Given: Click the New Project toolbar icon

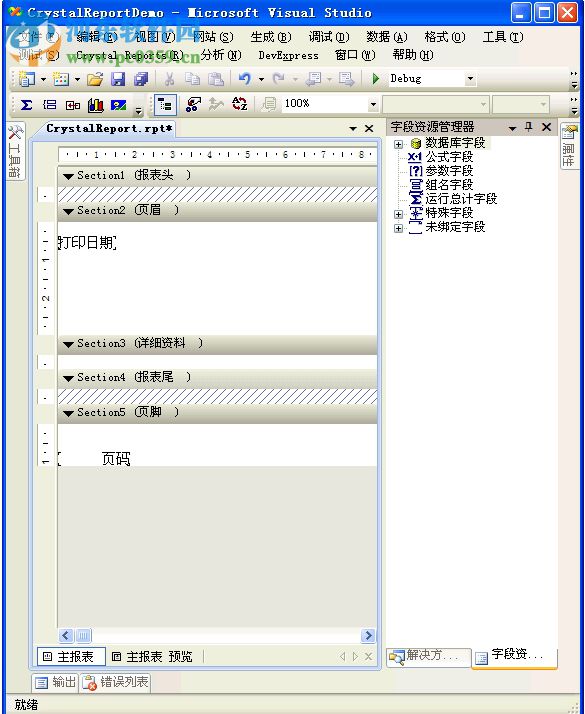Looking at the screenshot, I should click(x=27, y=79).
